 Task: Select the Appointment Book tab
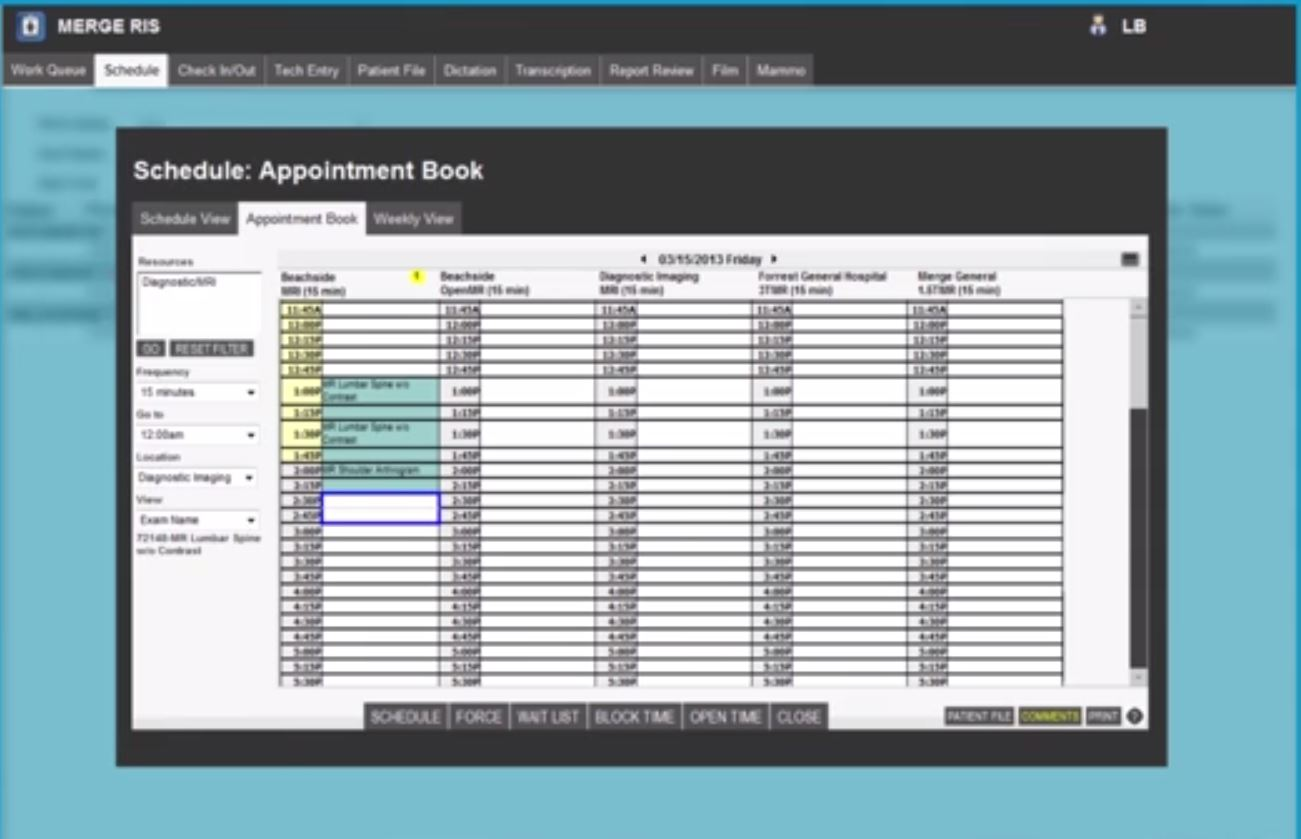301,219
